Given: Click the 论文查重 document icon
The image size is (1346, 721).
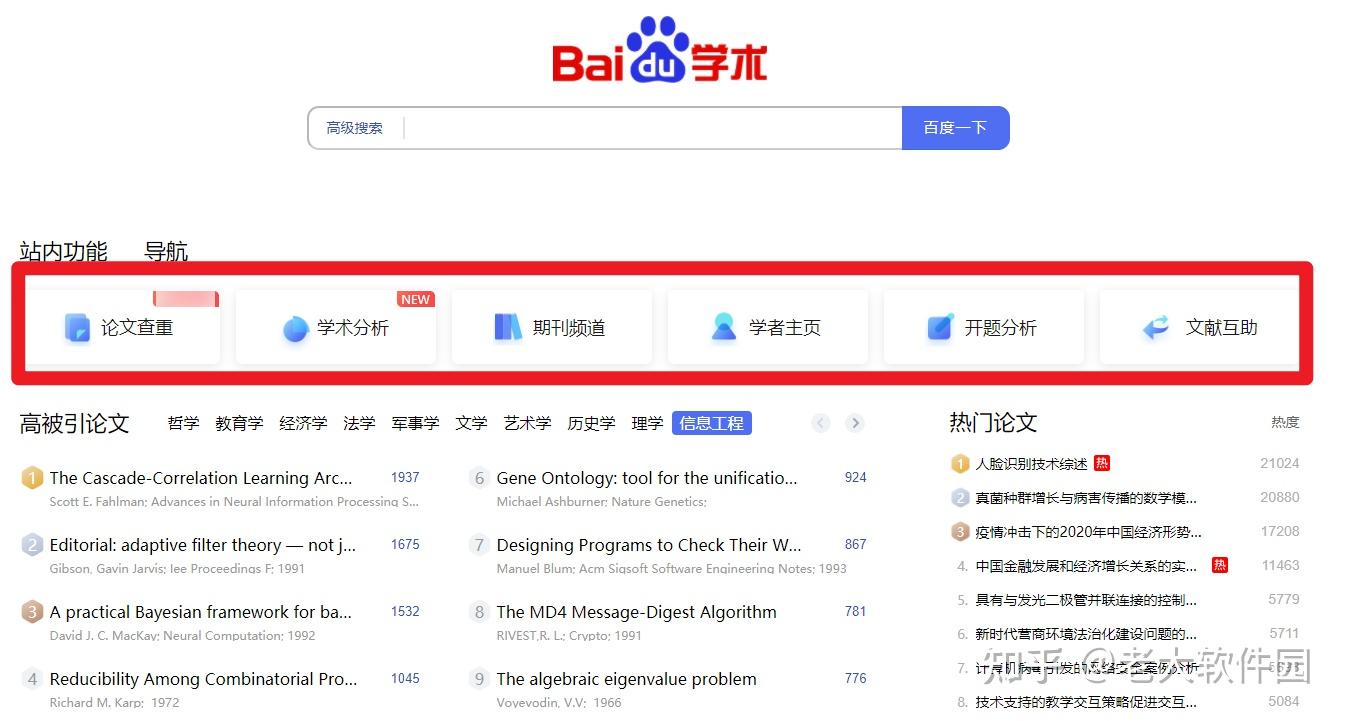Looking at the screenshot, I should 77,328.
